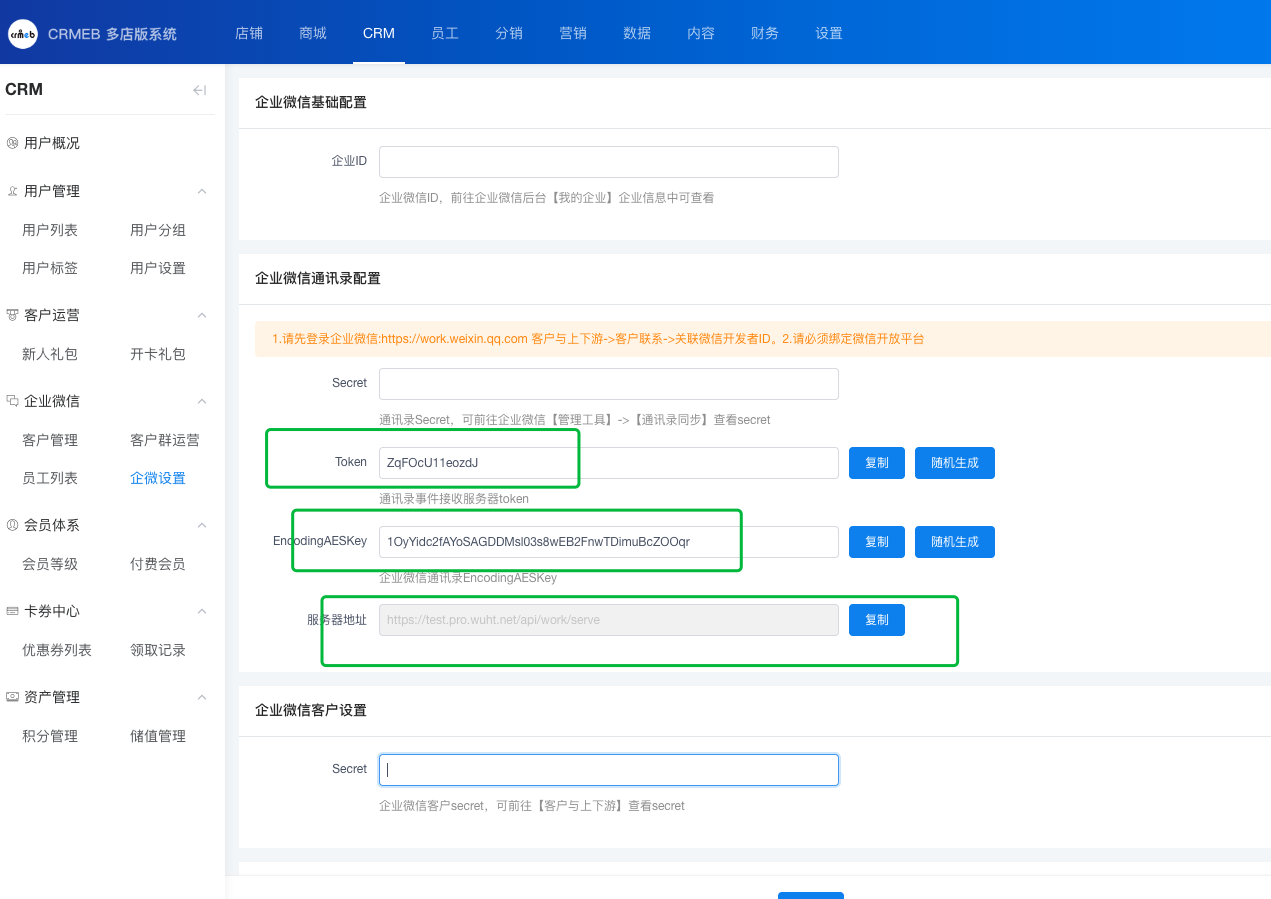Open the 内容 top menu
The width and height of the screenshot is (1271, 899).
point(701,33)
